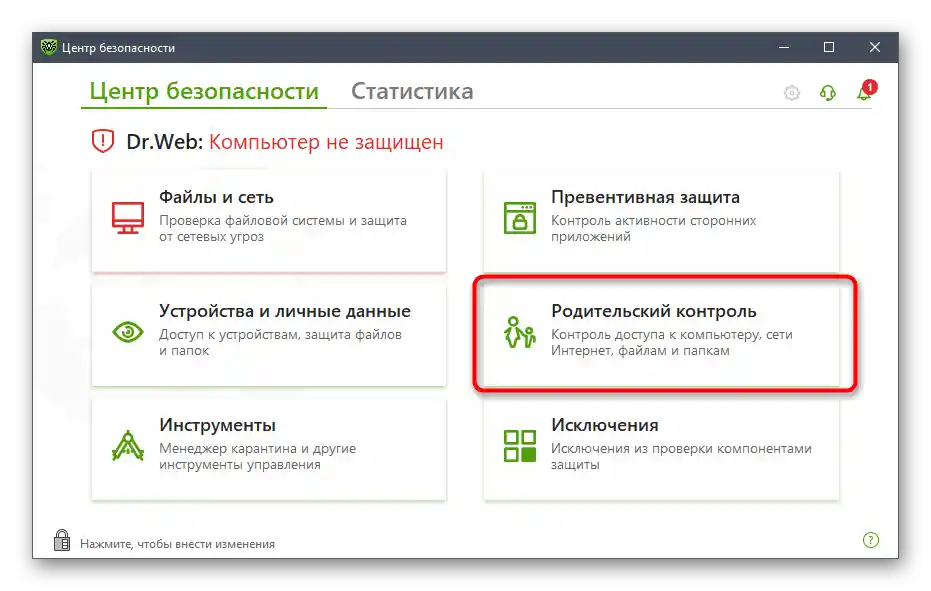This screenshot has height=591, width=931.
Task: Open the Превентивная защита tile heading
Action: click(x=645, y=197)
